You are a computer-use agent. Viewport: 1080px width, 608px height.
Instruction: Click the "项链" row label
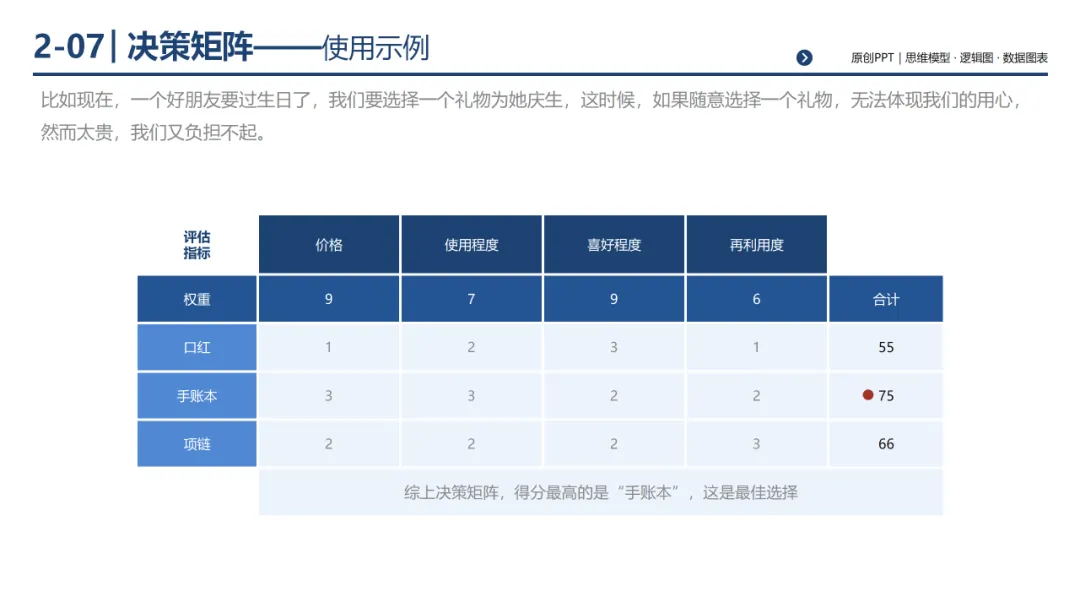coord(196,443)
